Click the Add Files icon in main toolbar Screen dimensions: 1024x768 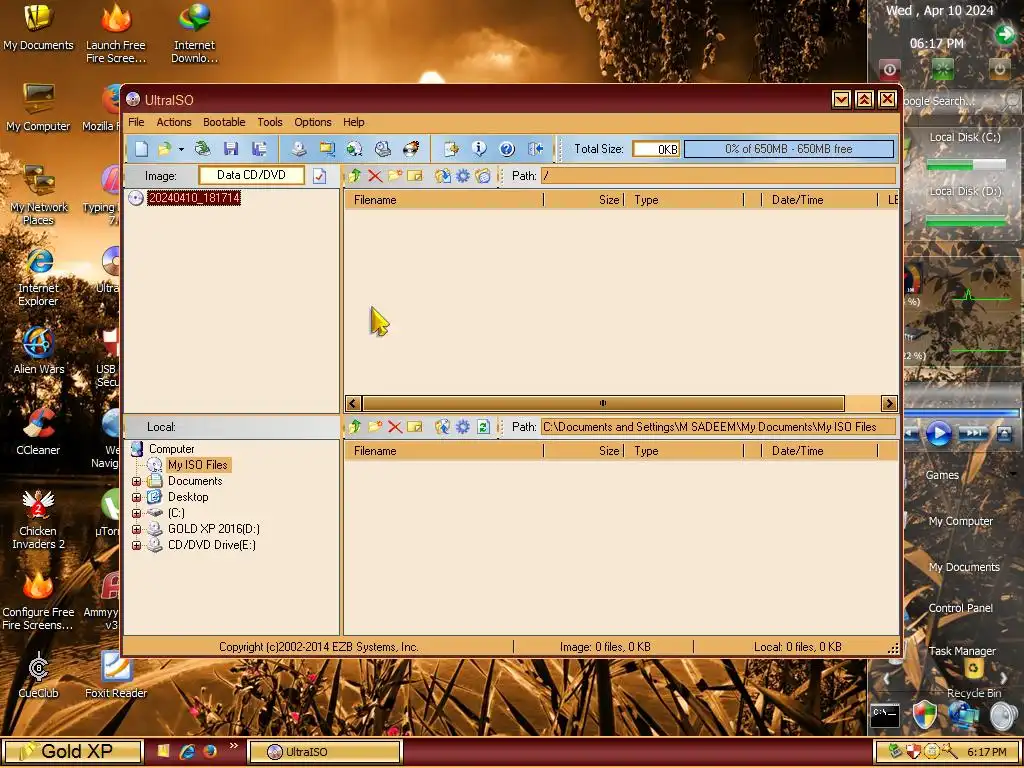coord(451,149)
